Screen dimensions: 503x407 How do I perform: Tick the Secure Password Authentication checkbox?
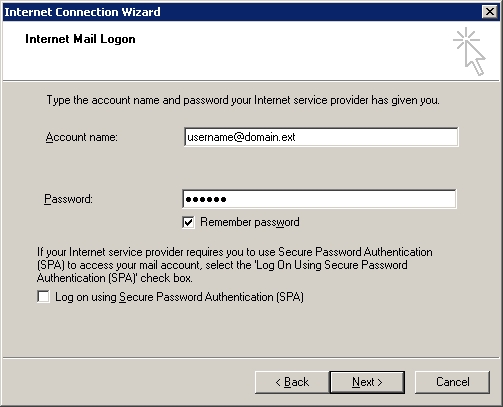43,297
